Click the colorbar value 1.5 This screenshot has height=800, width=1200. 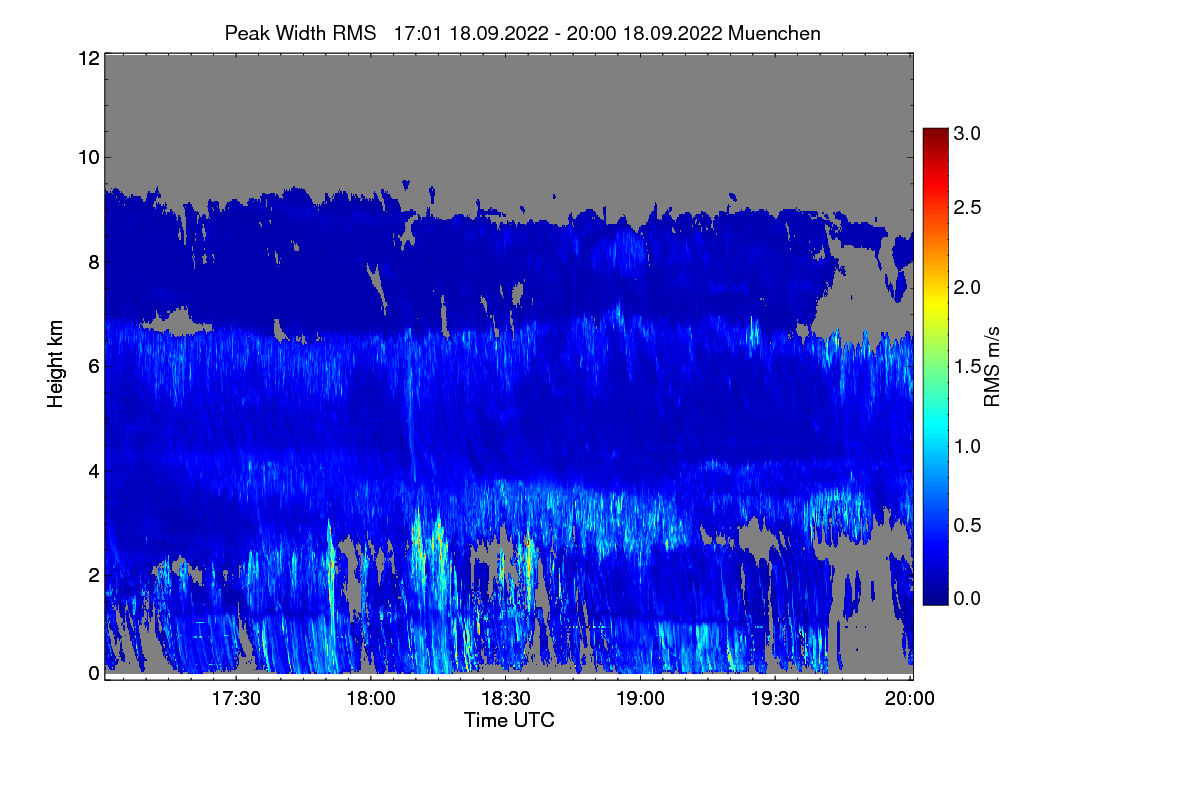(968, 367)
